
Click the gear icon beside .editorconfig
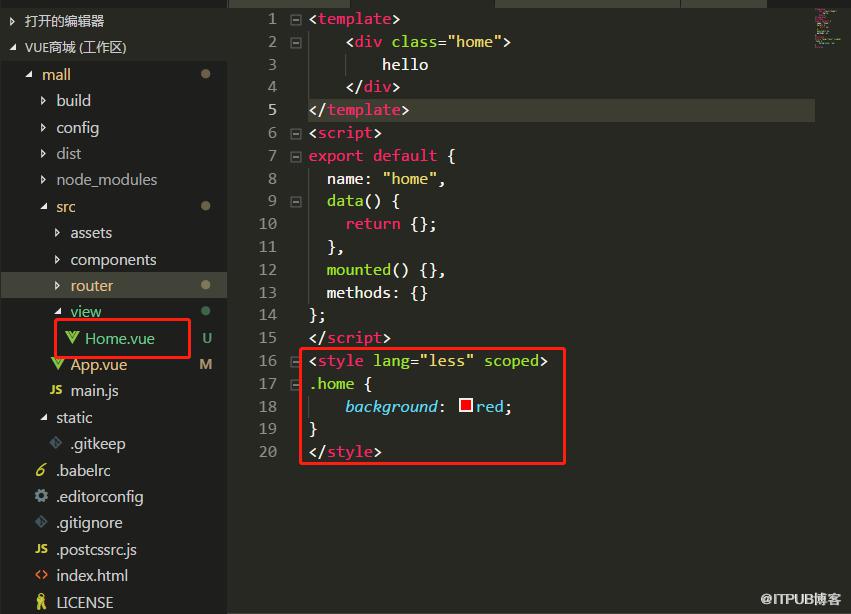tap(41, 496)
